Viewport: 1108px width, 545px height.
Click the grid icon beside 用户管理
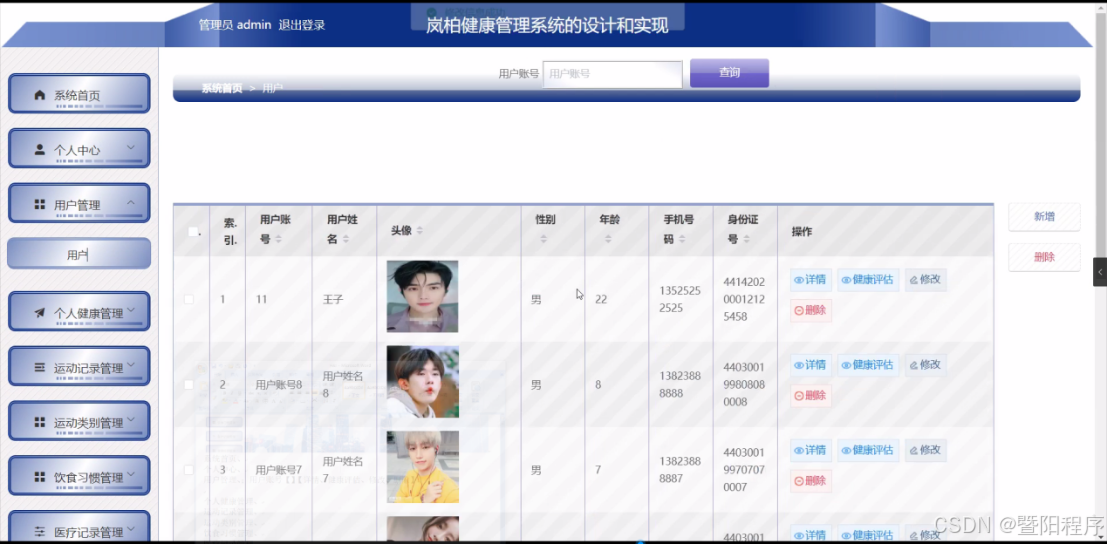coord(40,204)
